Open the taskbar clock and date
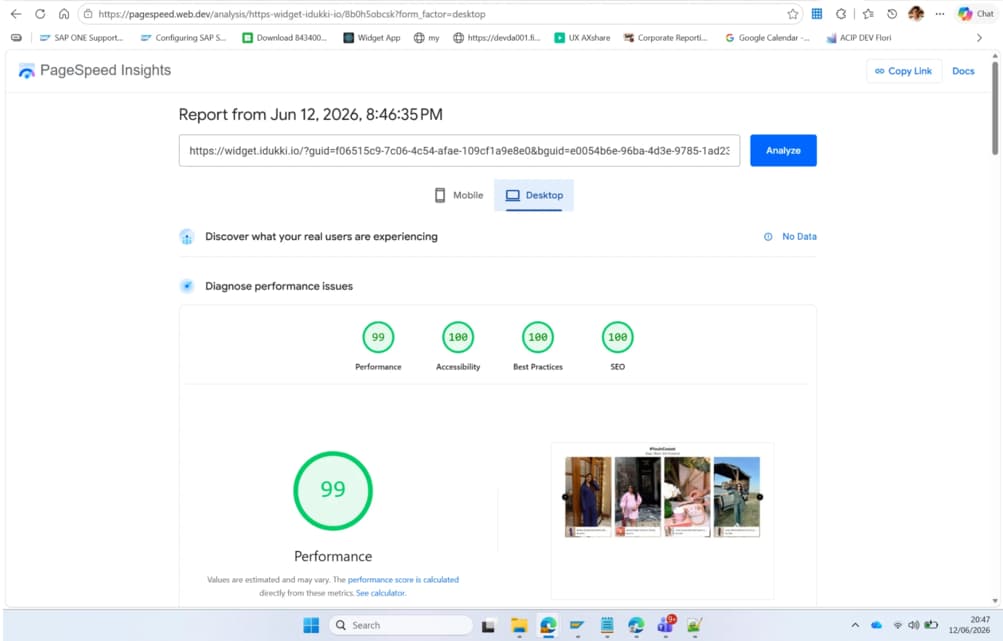1003x641 pixels. point(969,625)
